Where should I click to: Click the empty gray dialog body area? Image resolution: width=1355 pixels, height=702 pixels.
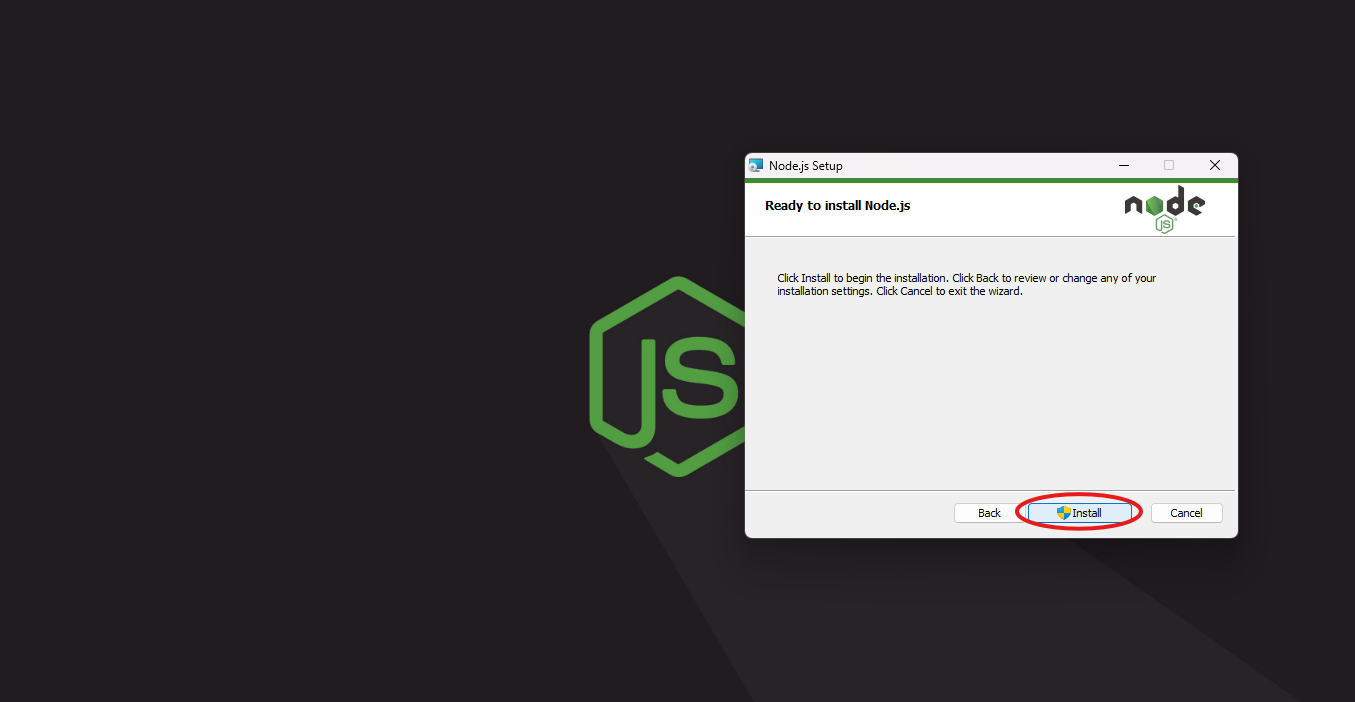tap(990, 400)
